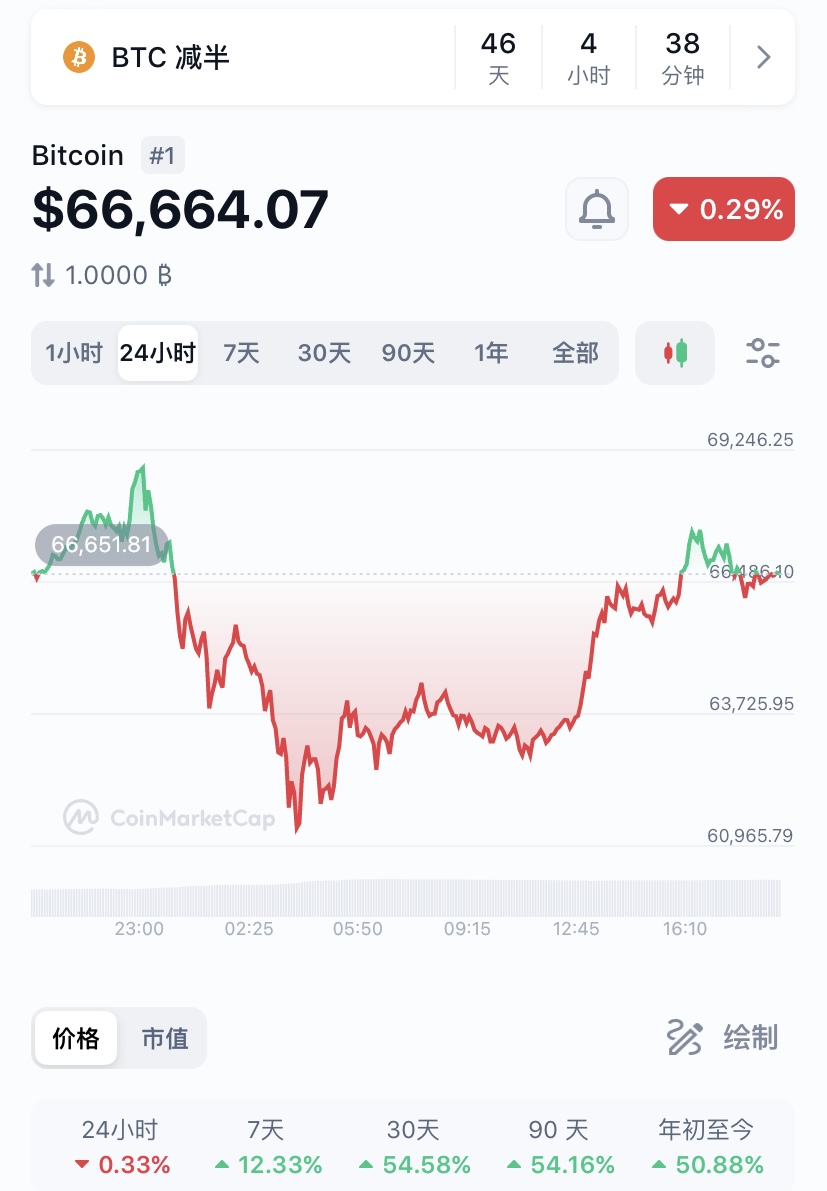Choose the 1年 chart range
This screenshot has height=1191, width=827.
point(490,353)
